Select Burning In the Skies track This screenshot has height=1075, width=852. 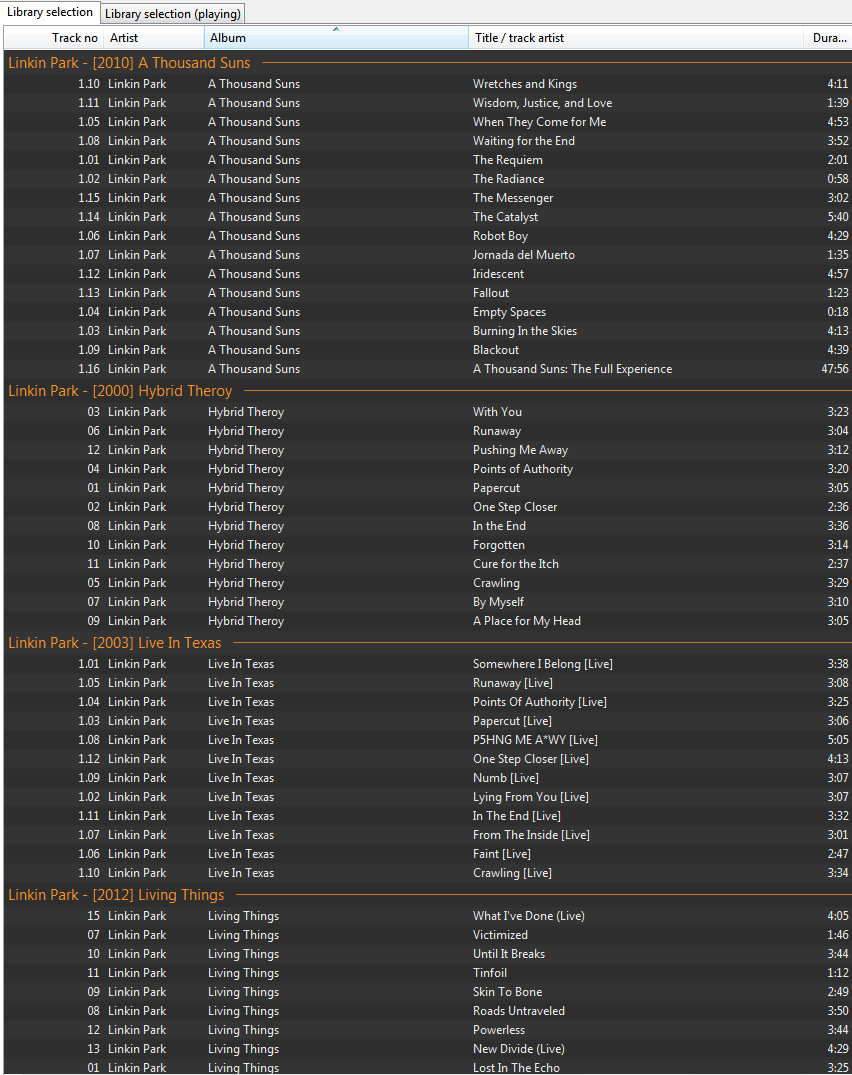coord(428,330)
